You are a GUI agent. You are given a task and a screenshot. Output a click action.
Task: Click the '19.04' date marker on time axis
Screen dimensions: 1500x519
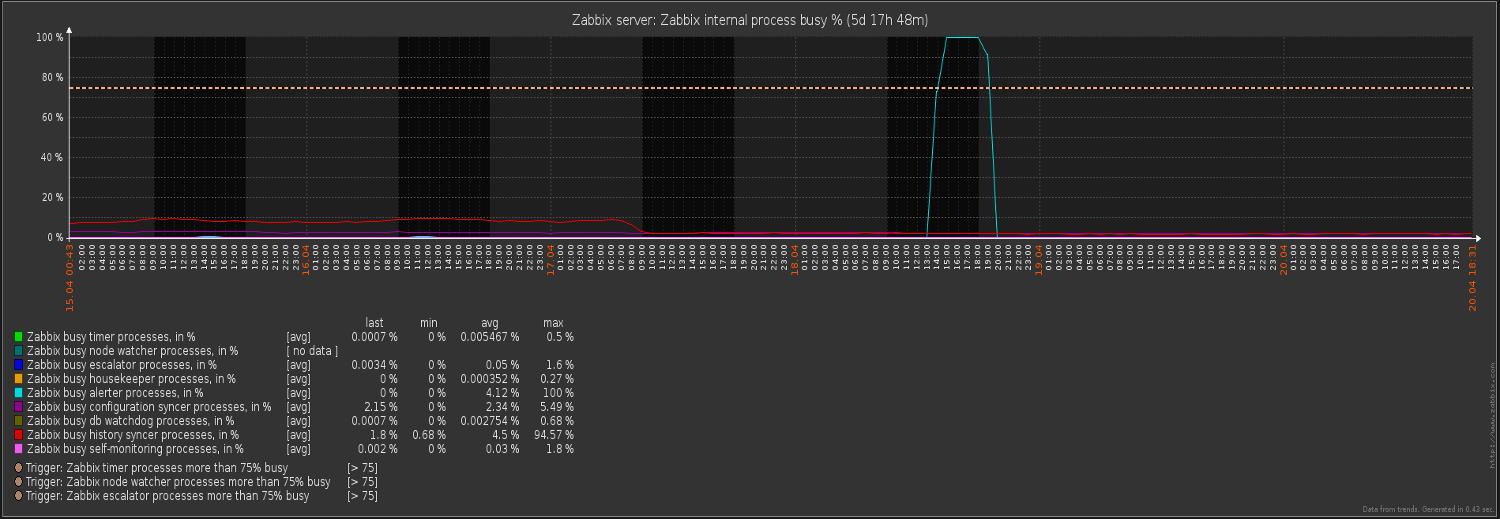(x=1039, y=259)
